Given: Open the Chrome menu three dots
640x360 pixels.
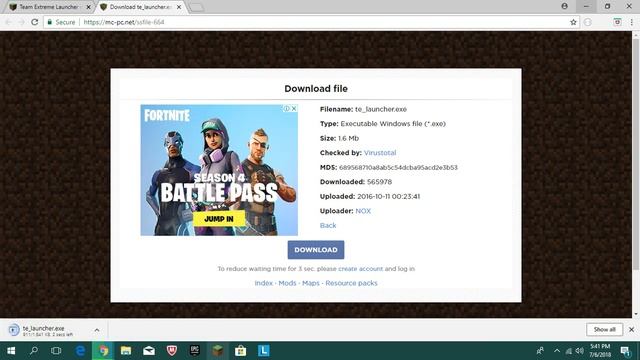Looking at the screenshot, I should point(632,22).
